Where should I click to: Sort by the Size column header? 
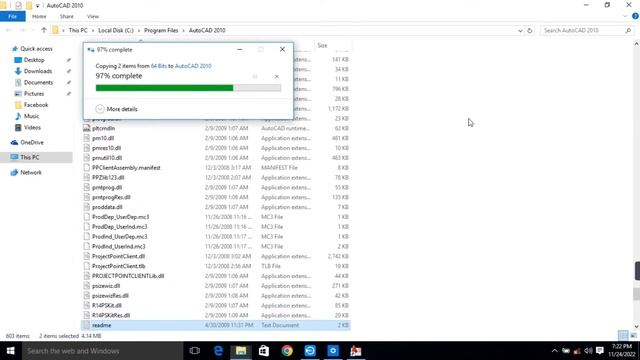(x=322, y=45)
